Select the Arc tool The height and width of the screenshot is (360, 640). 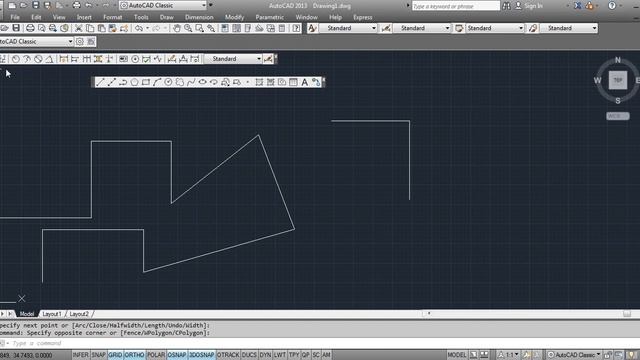157,82
